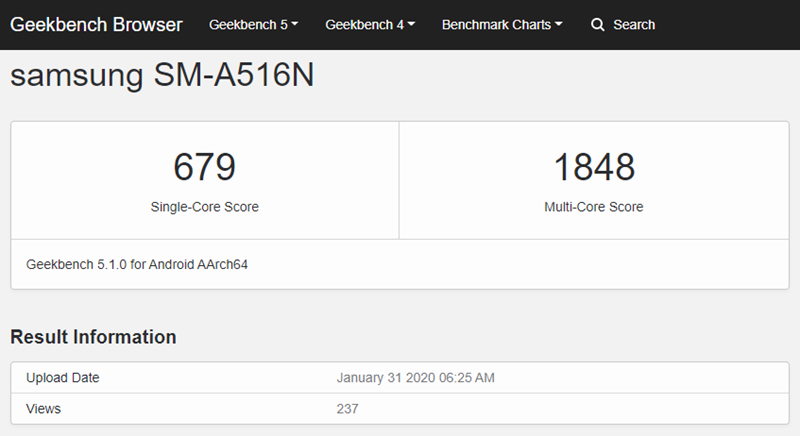800x436 pixels.
Task: Open the Geekbench 5 dropdown menu
Action: coord(253,24)
